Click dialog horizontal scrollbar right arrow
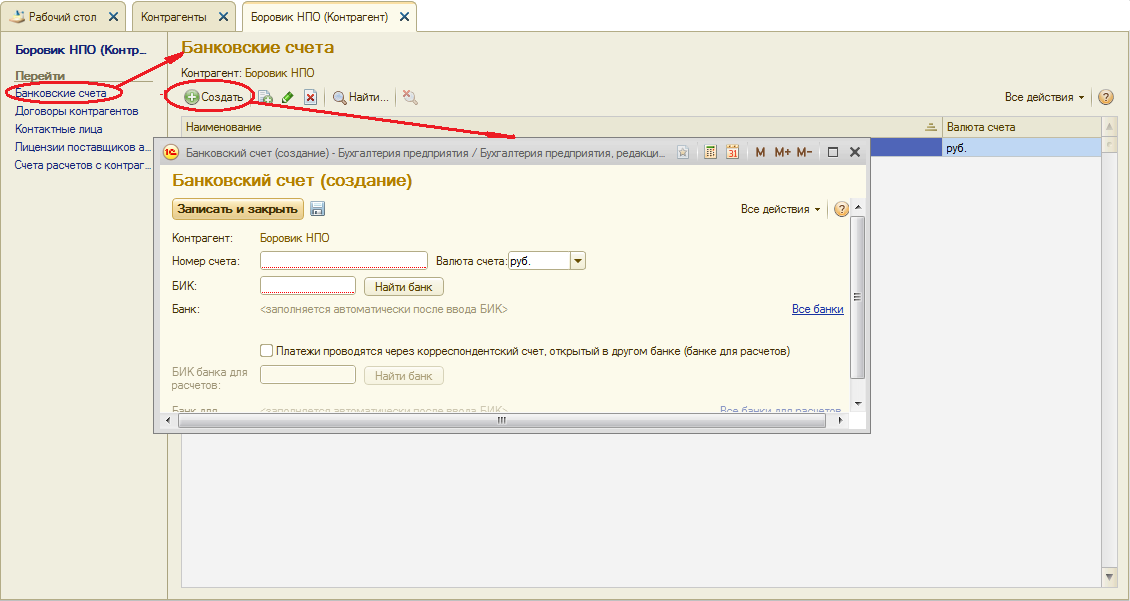The width and height of the screenshot is (1130, 601). click(840, 421)
